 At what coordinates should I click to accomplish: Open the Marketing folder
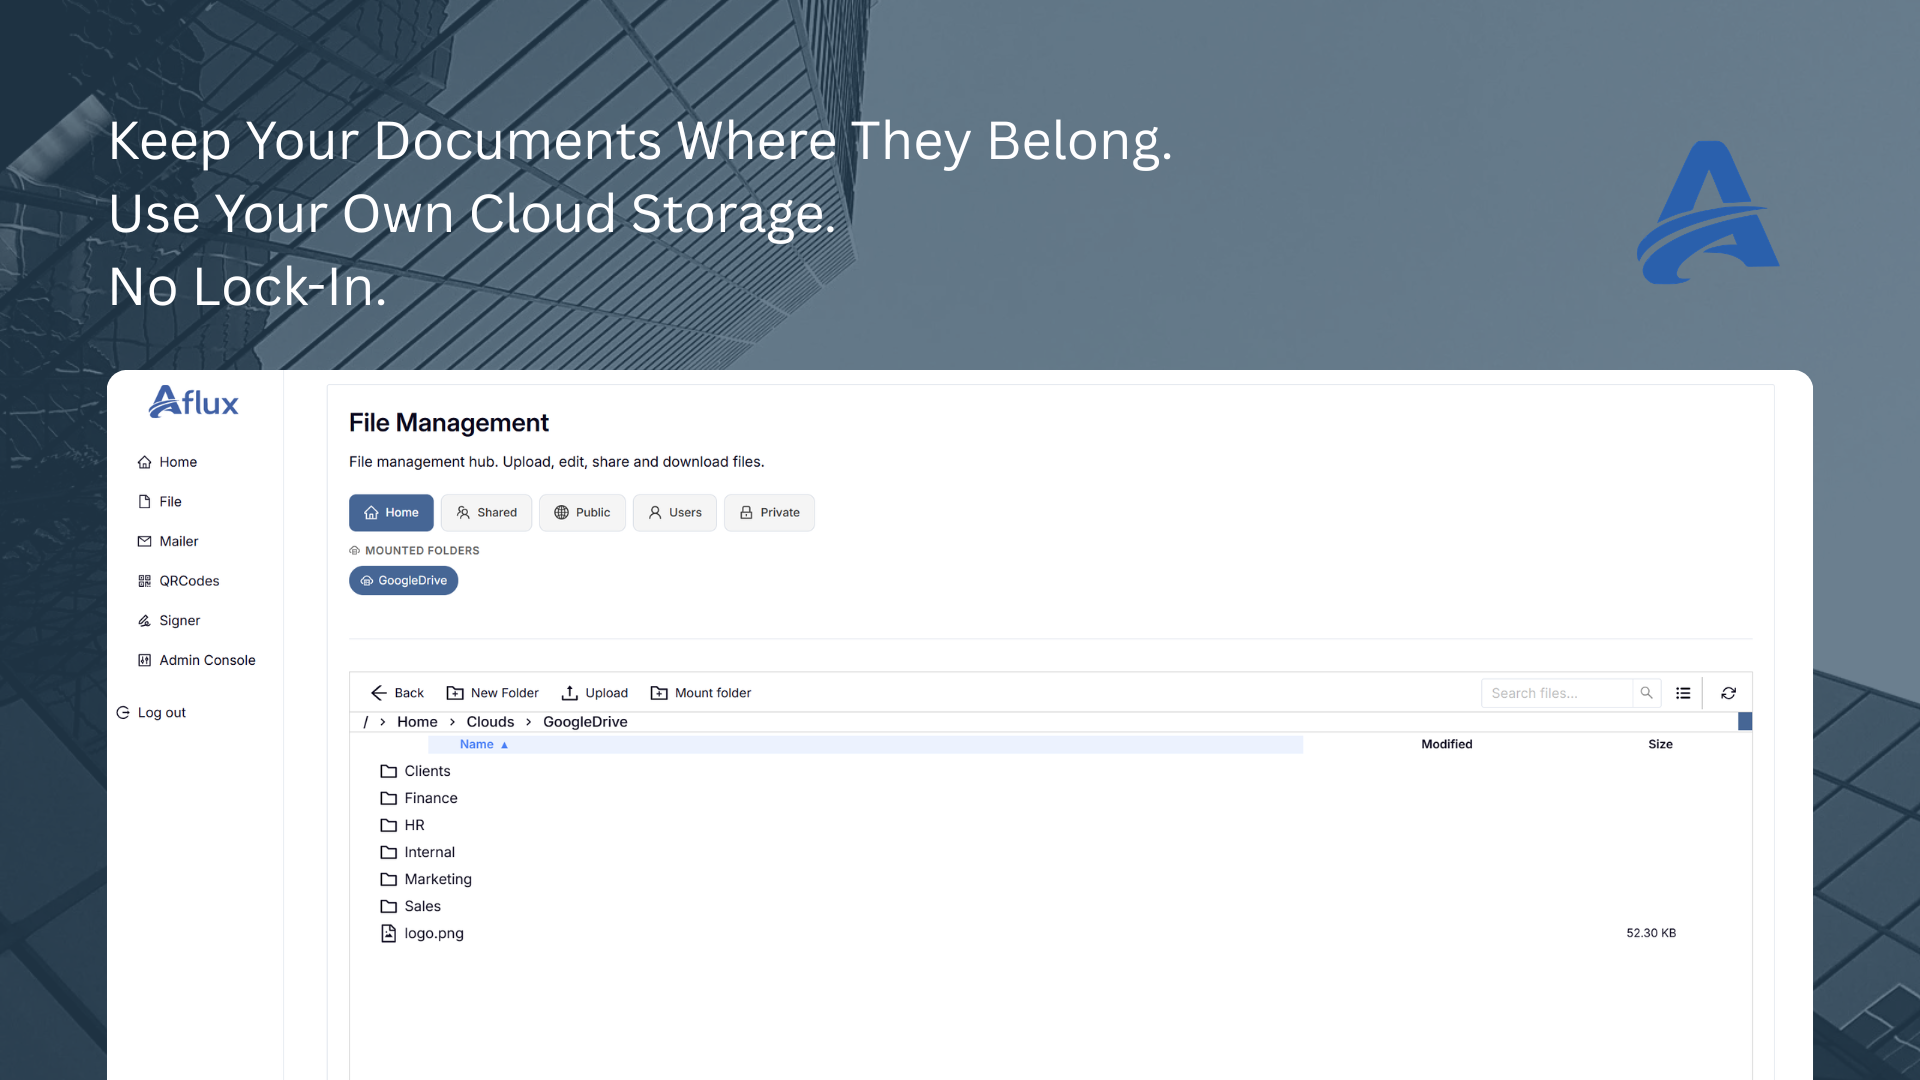437,879
